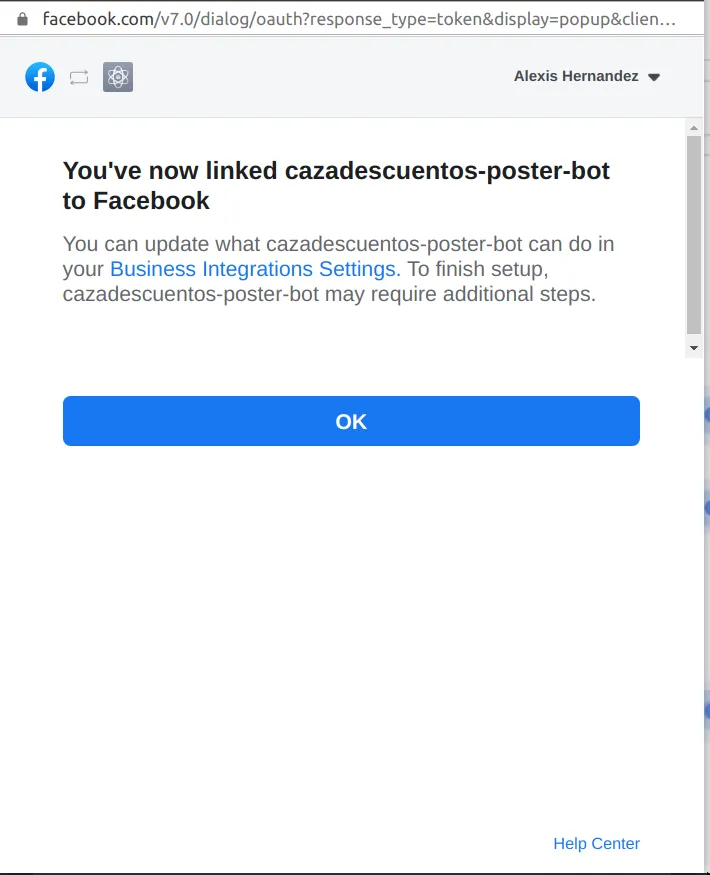Viewport: 710px width, 875px height.
Task: Open the Alexis Hernandez account name menu
Action: (576, 76)
